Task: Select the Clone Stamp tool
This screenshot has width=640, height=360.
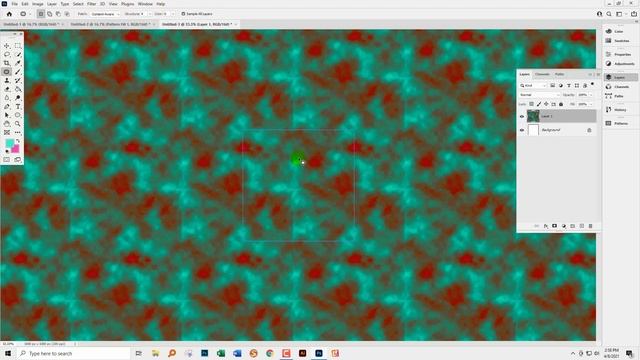Action: pos(7,80)
